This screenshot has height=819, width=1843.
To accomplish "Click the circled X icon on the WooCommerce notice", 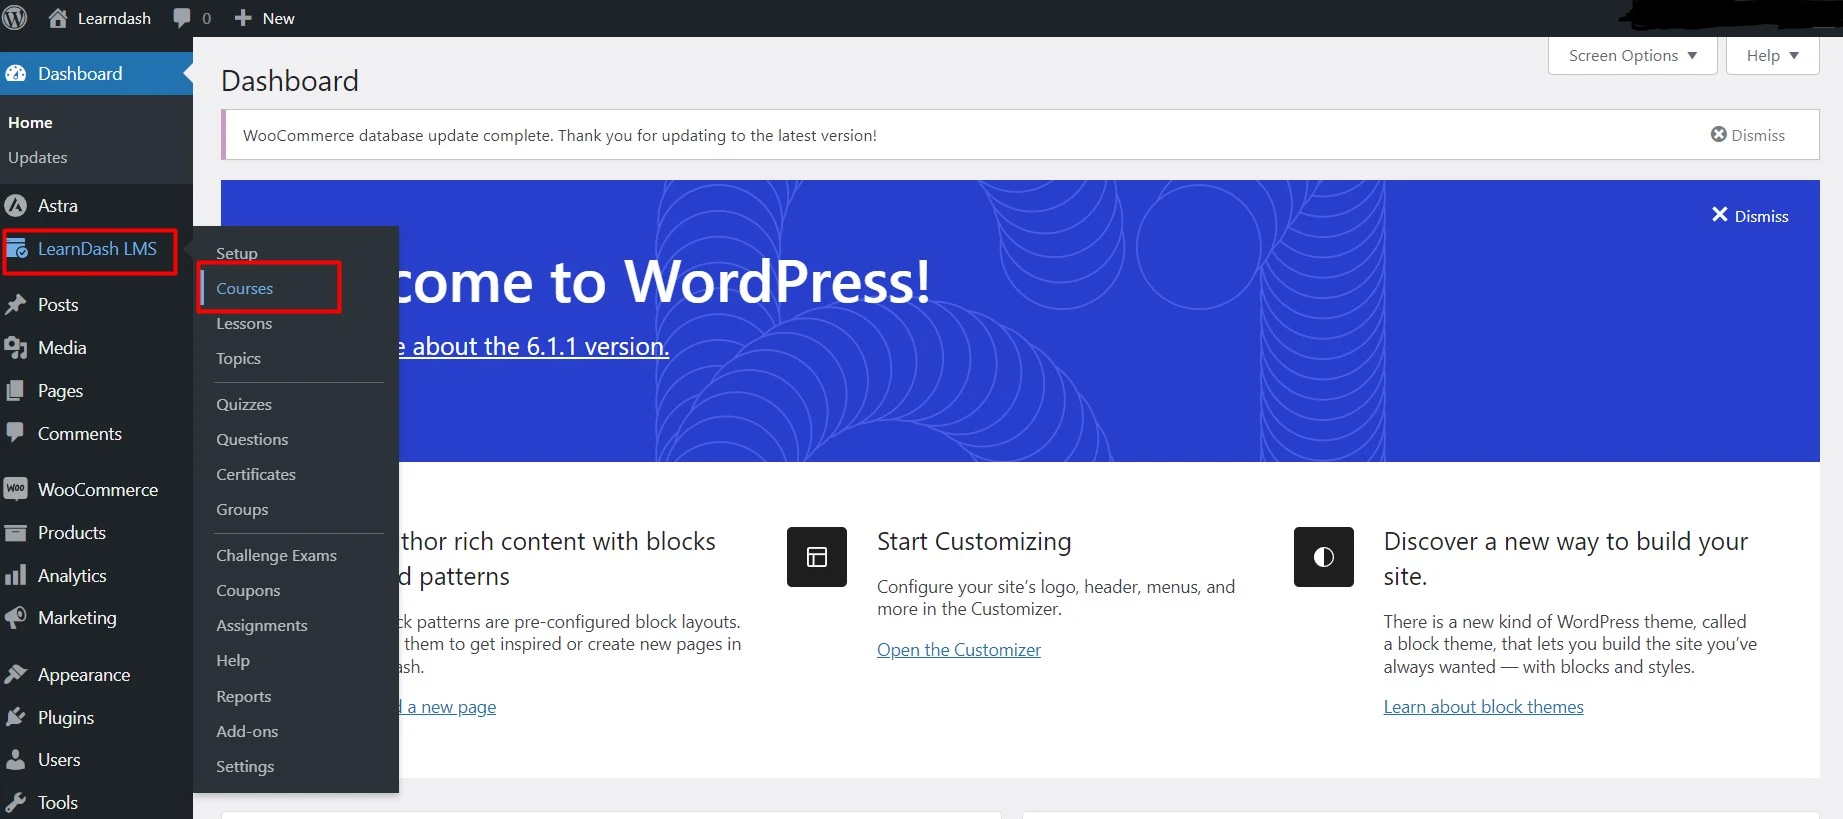I will 1719,134.
